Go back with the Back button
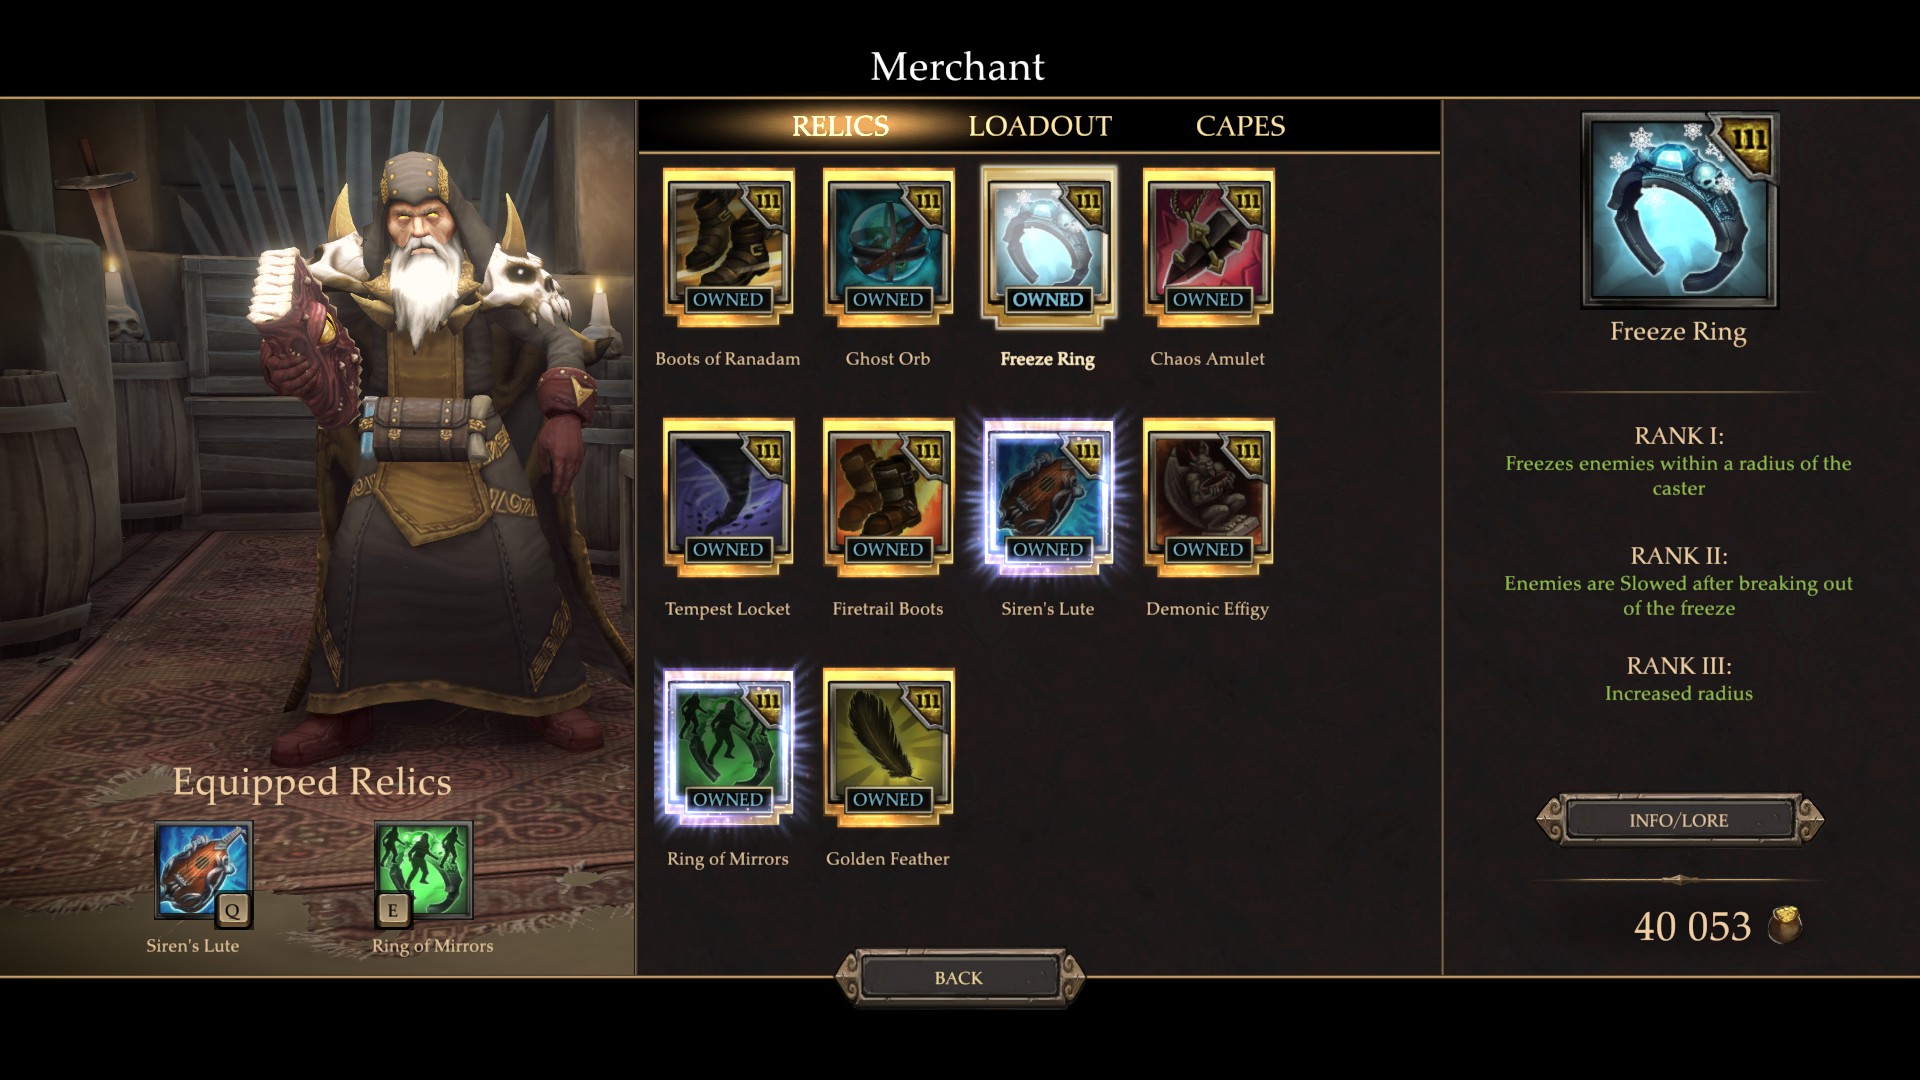Viewport: 1920px width, 1080px height. 959,978
